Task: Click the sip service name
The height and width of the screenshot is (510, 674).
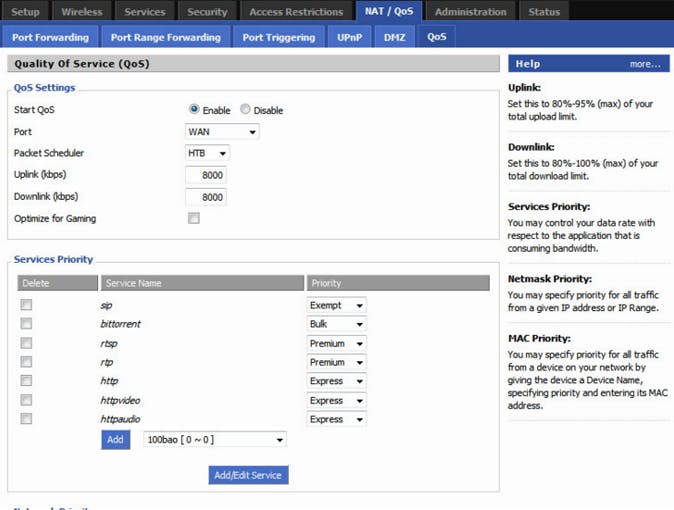Action: tap(106, 305)
